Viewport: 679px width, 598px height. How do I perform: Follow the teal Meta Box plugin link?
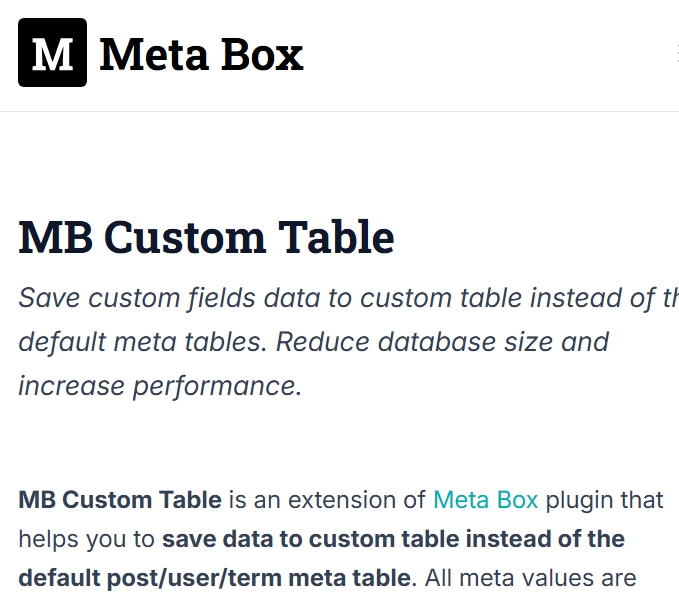pyautogui.click(x=485, y=500)
